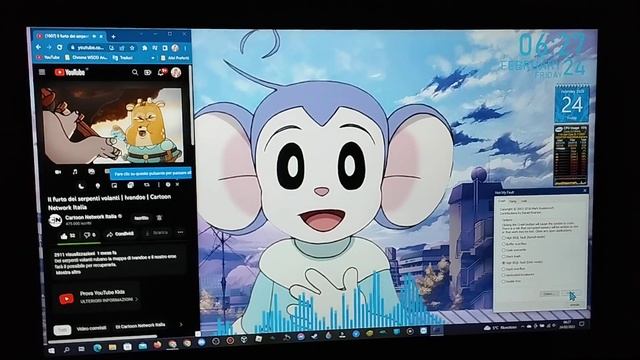This screenshot has height=360, width=640.
Task: Click the music note icon below the video
Action: point(75,172)
